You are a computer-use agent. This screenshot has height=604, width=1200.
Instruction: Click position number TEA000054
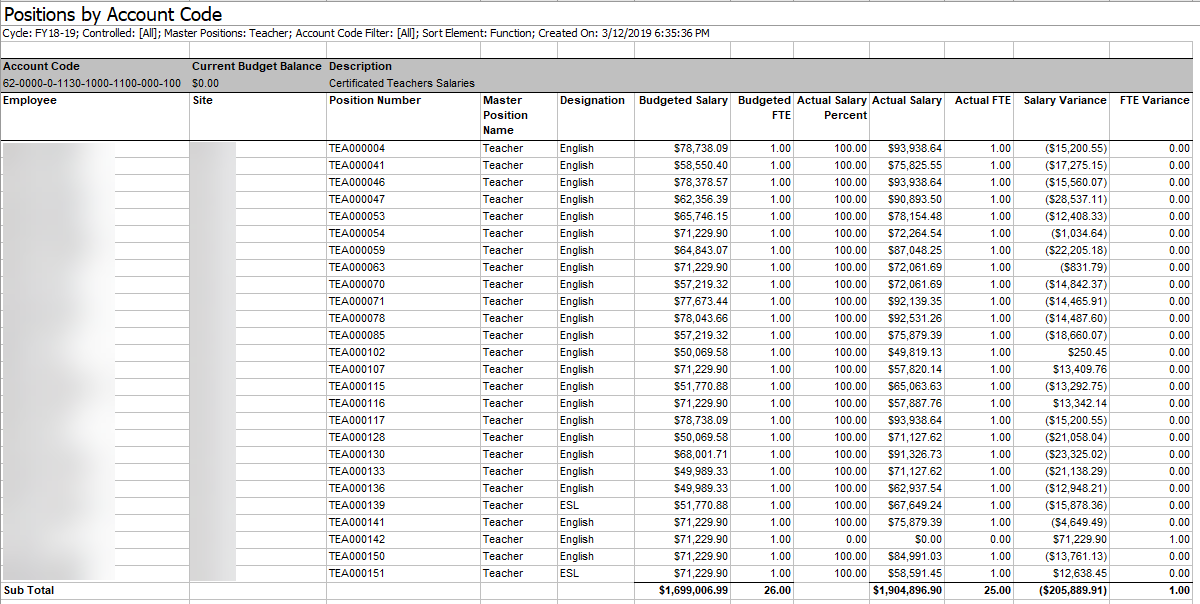click(357, 234)
